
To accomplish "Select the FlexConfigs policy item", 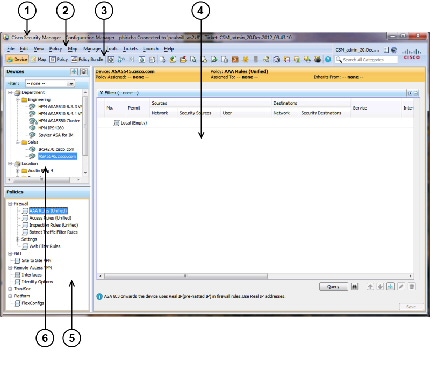I will (x=33, y=303).
